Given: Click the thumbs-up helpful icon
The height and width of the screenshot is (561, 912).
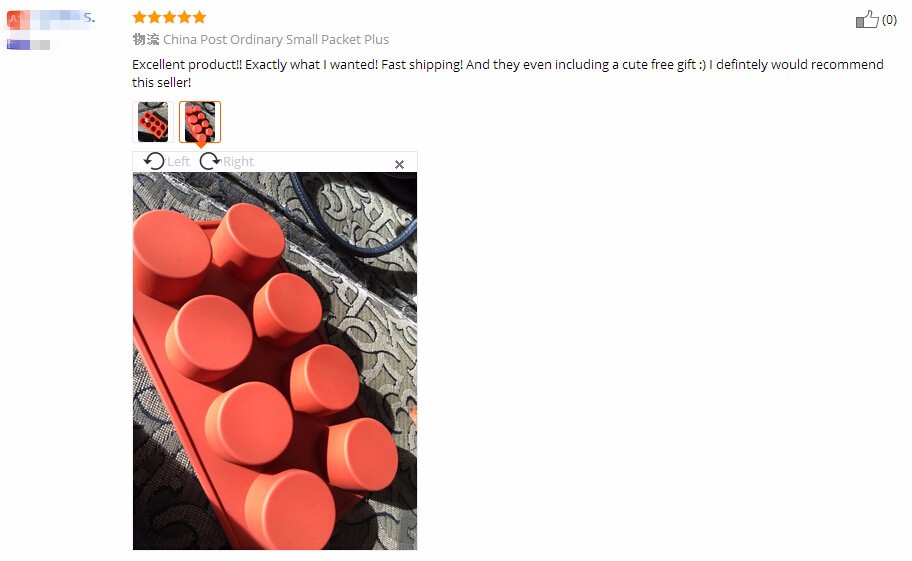Looking at the screenshot, I should [867, 19].
